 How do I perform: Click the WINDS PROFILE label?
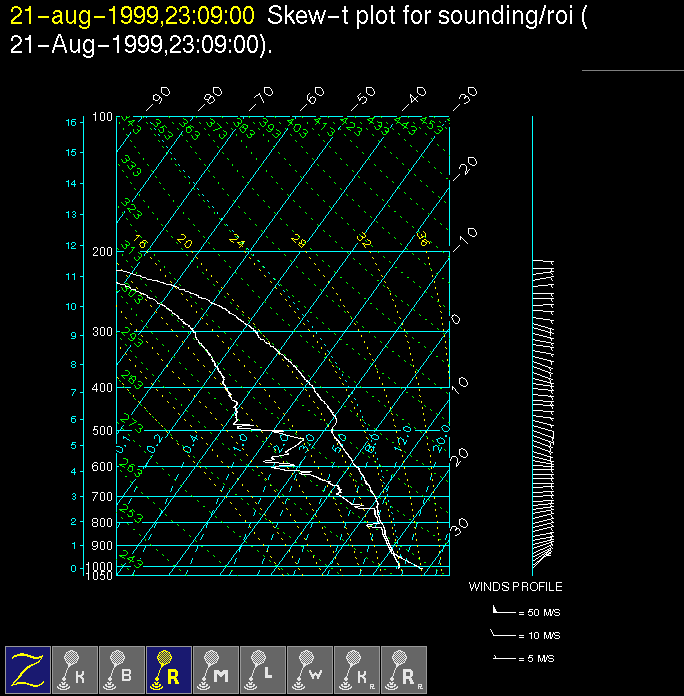pos(515,587)
